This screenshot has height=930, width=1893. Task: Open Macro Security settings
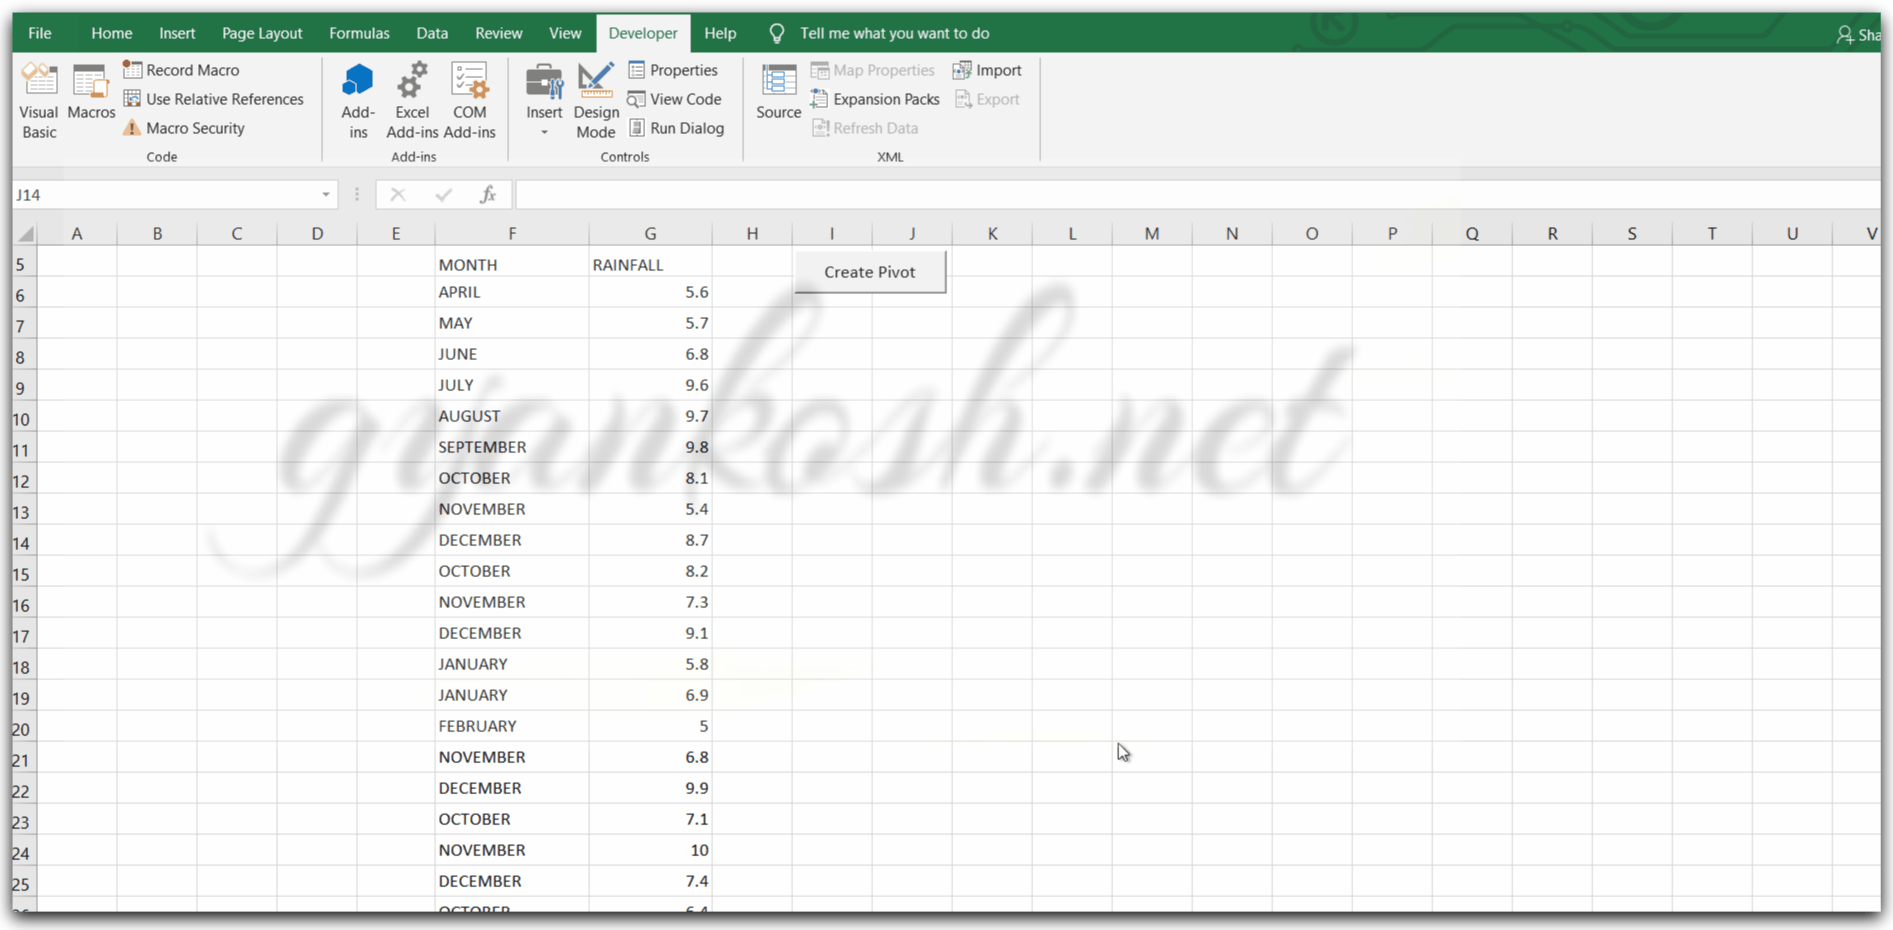[x=184, y=128]
